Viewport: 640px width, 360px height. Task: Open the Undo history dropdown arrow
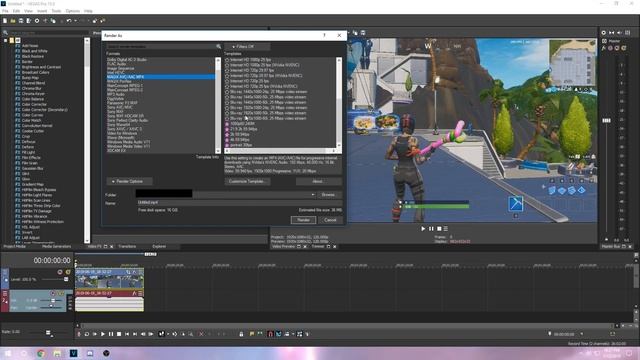click(x=75, y=20)
